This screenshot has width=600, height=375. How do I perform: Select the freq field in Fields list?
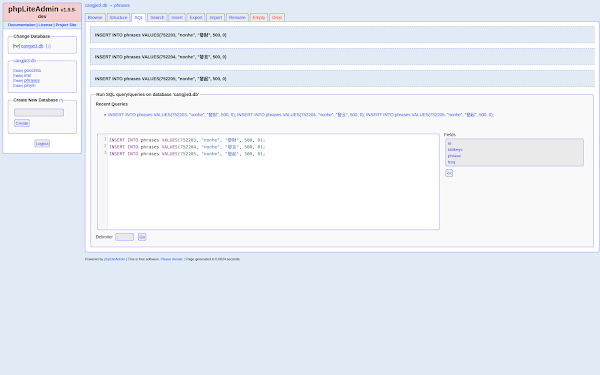click(452, 162)
